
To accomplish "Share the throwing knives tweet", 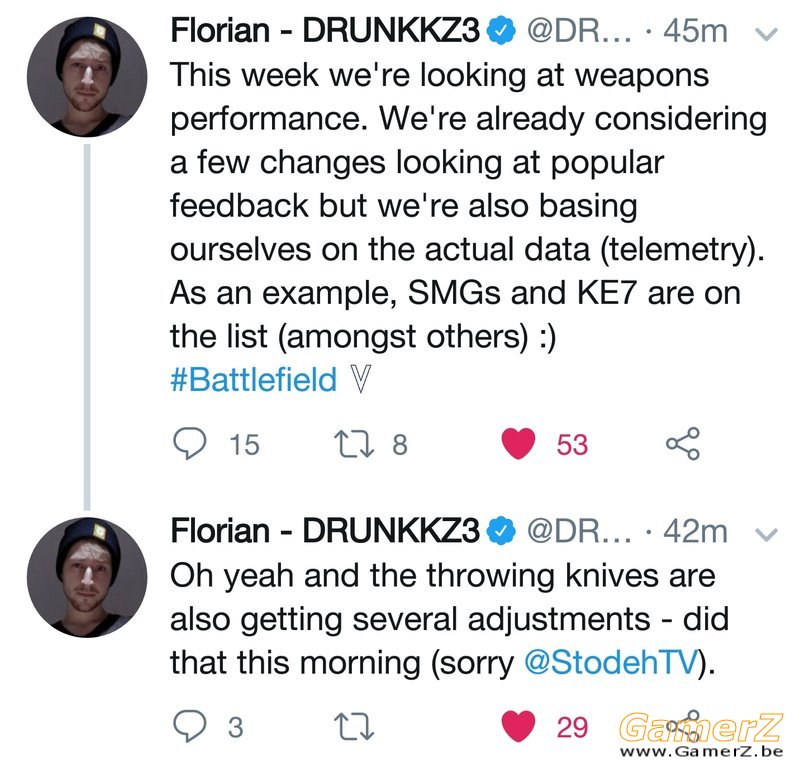I will pos(686,725).
